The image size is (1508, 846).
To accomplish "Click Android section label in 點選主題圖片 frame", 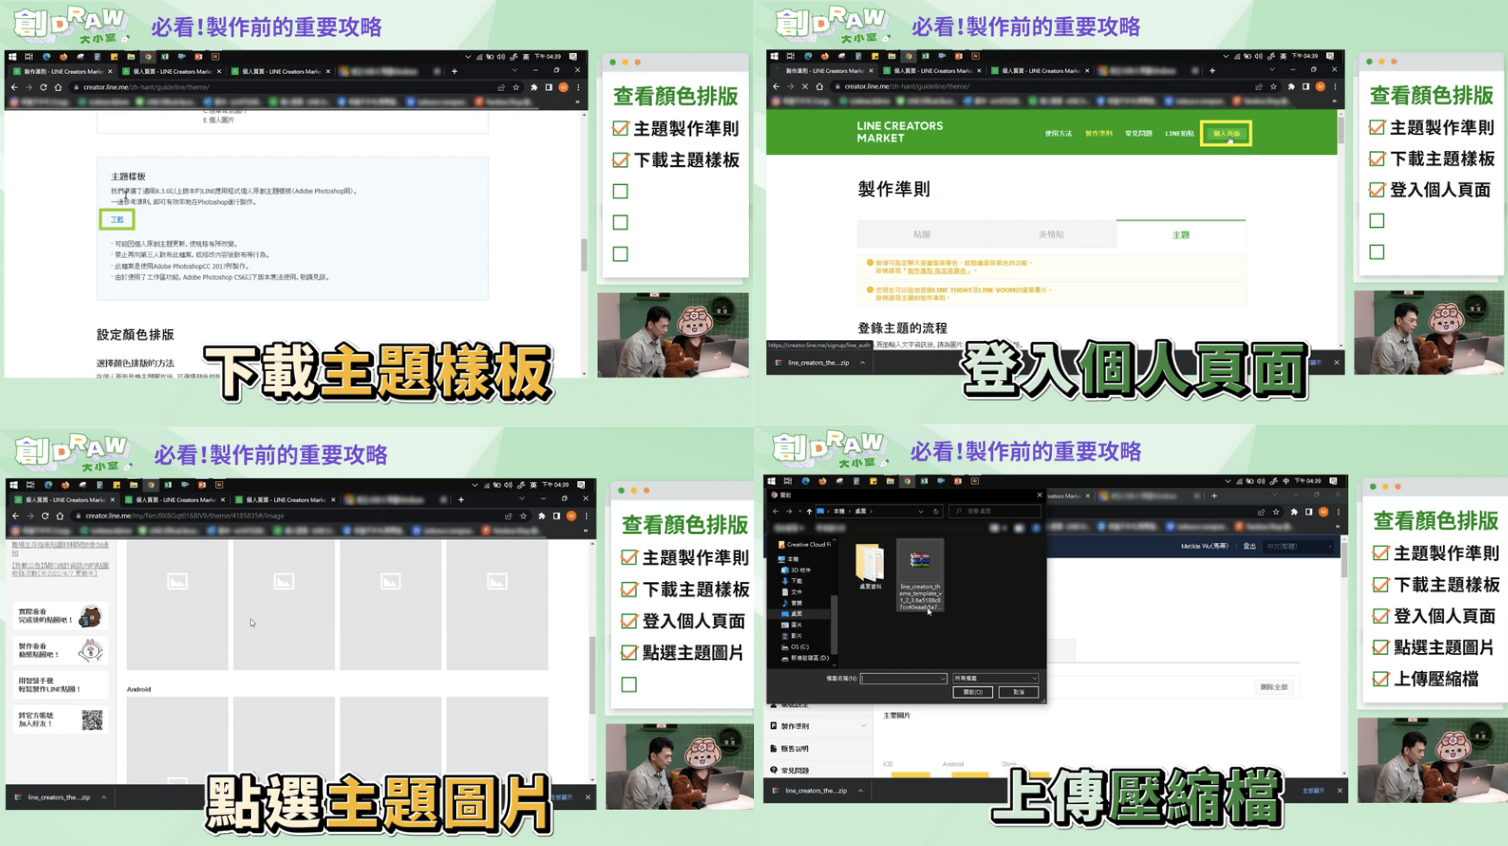I will 139,689.
